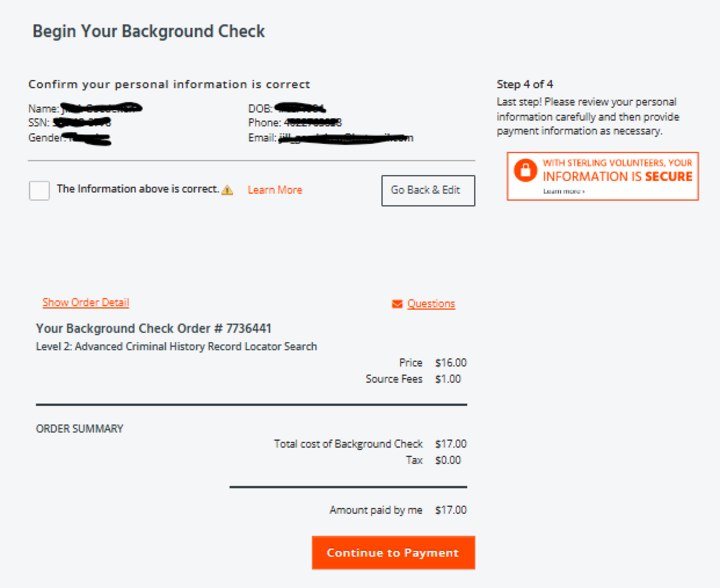
Task: Click the lock icon in the secure badge
Action: [x=525, y=170]
